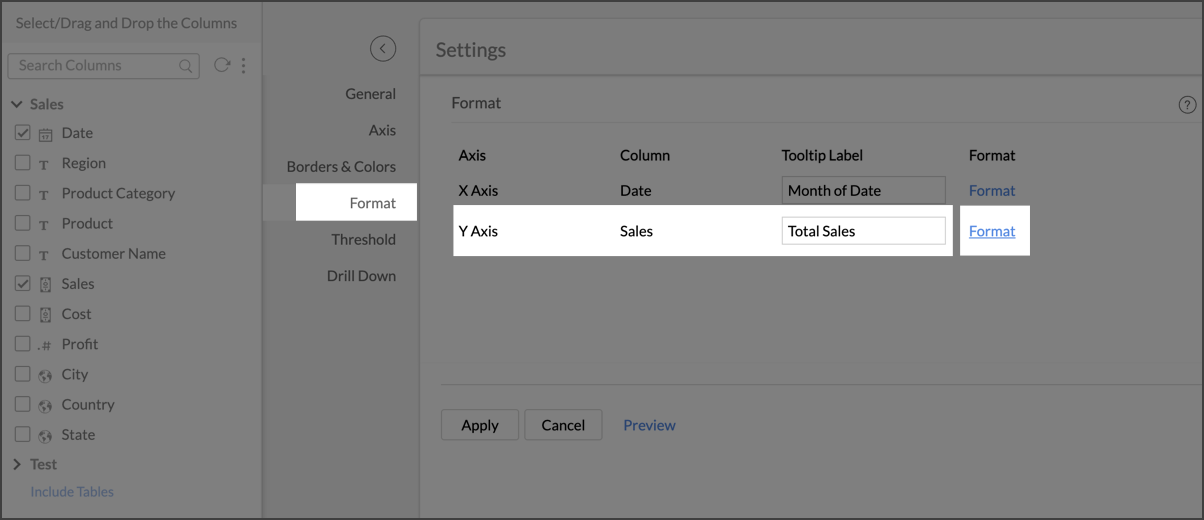Open the three-dot more options menu
This screenshot has width=1204, height=520.
tap(243, 66)
